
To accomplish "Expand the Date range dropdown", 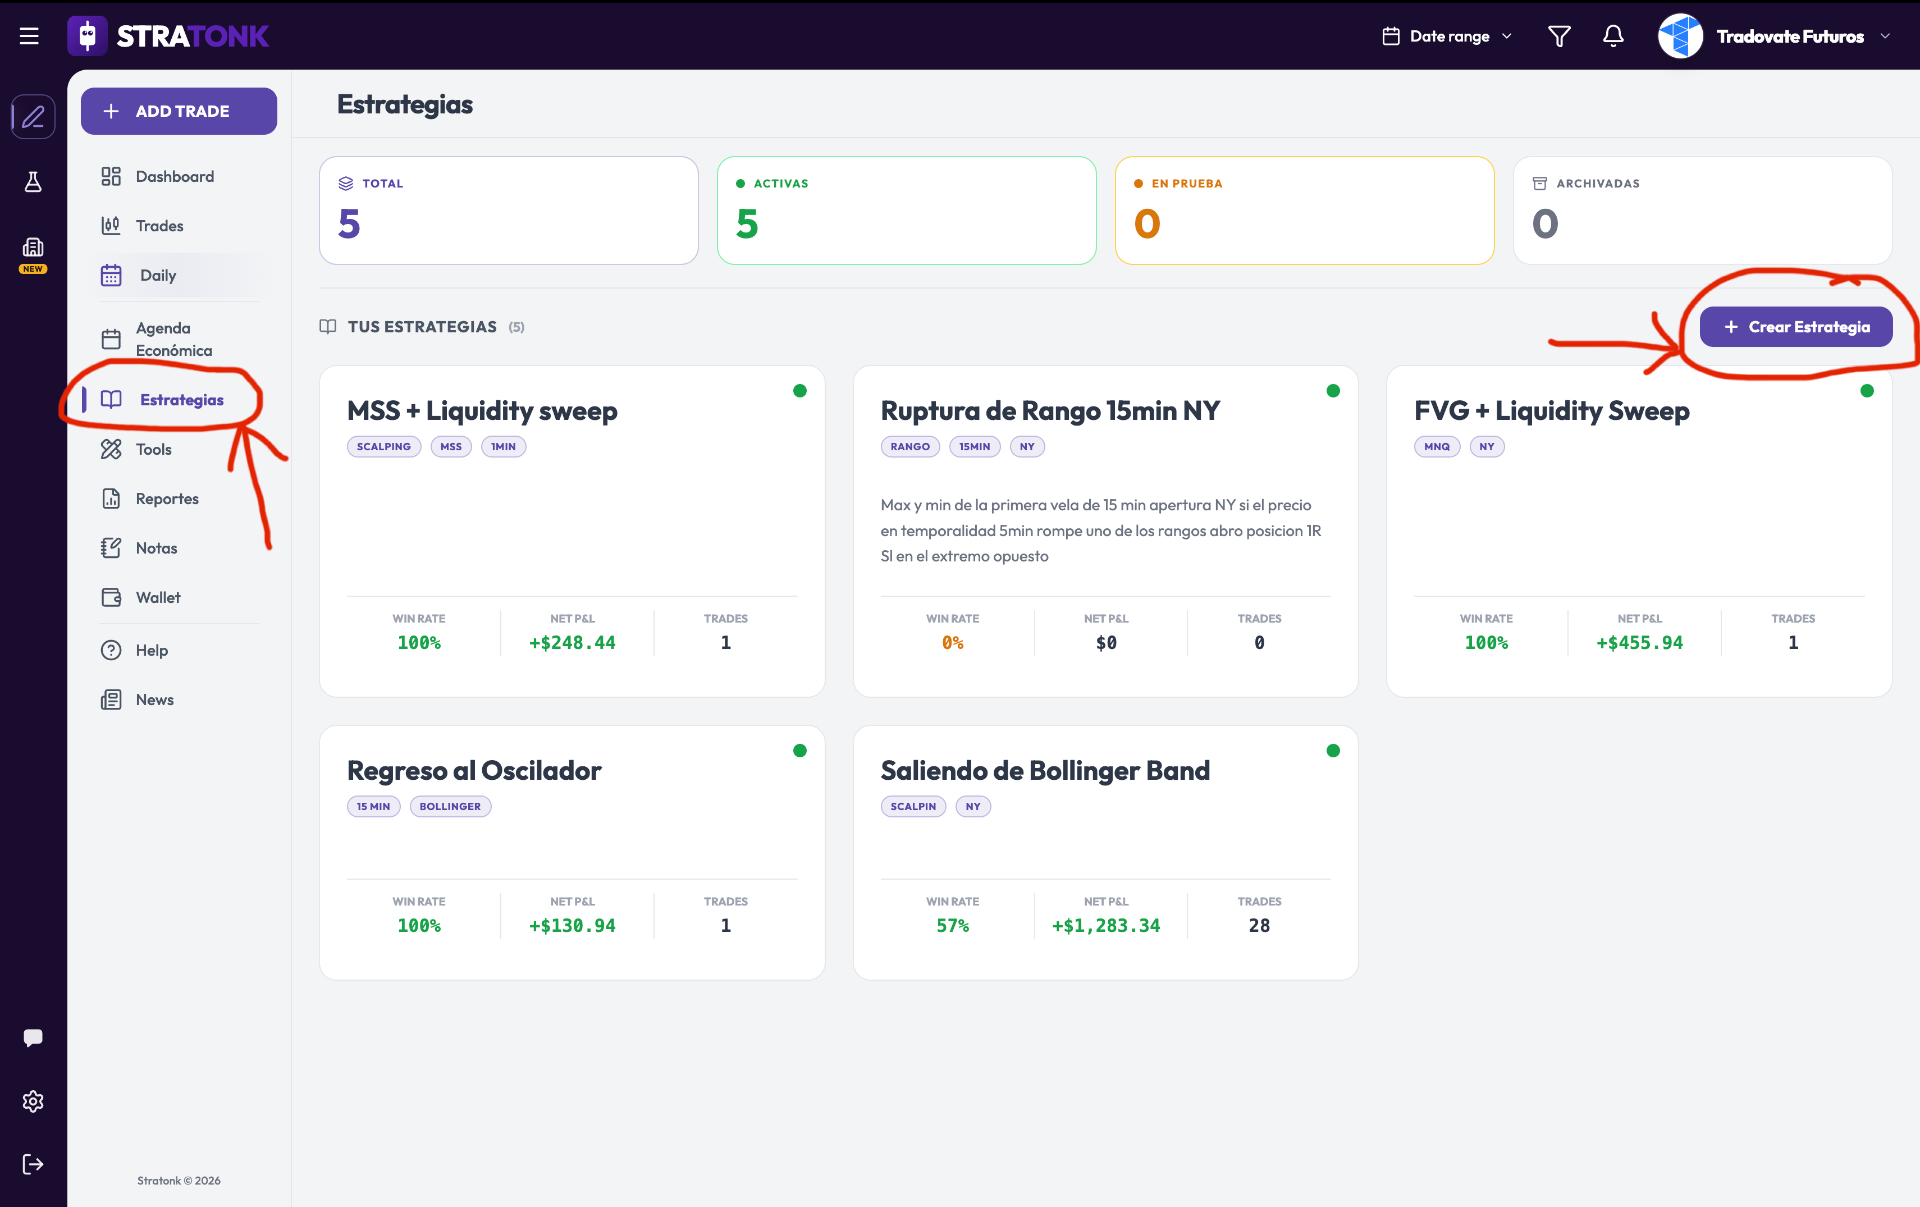I will pos(1447,36).
